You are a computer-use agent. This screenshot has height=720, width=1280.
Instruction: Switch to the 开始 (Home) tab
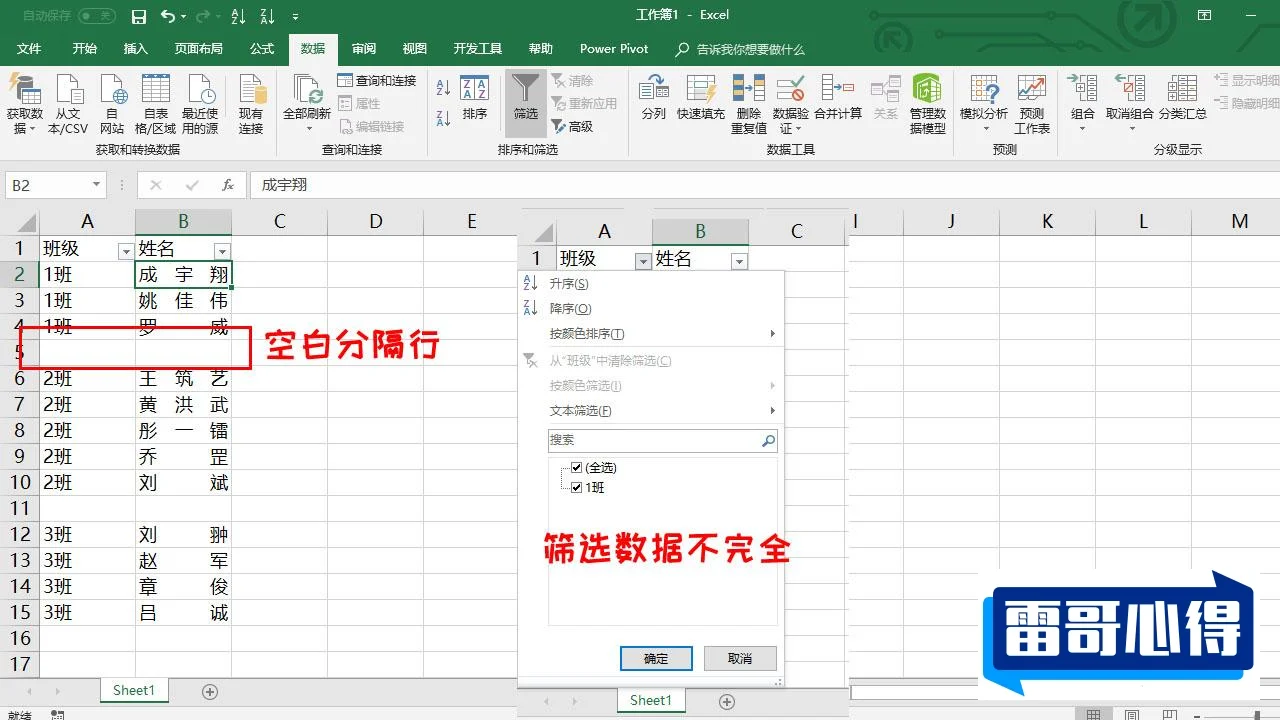pos(85,49)
